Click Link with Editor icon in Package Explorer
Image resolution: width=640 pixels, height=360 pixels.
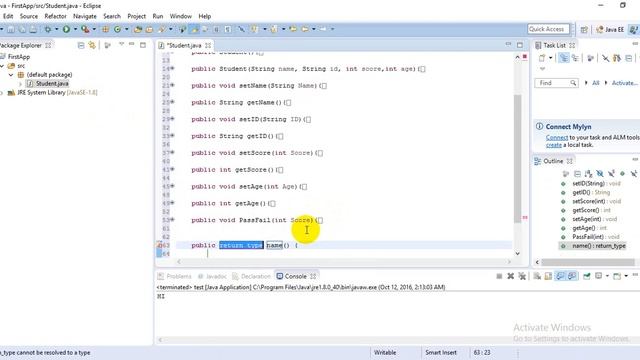(x=92, y=45)
